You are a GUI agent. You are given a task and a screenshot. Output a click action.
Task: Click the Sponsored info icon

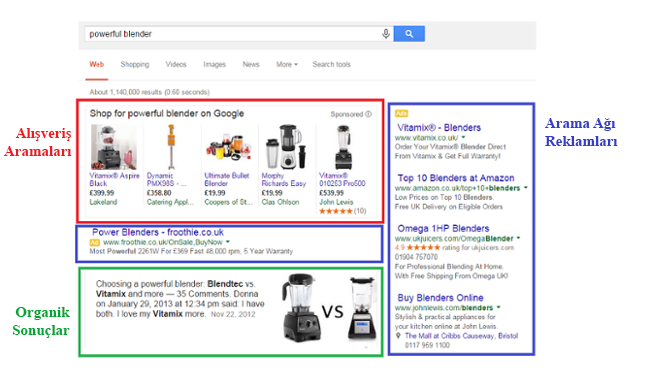tap(369, 114)
